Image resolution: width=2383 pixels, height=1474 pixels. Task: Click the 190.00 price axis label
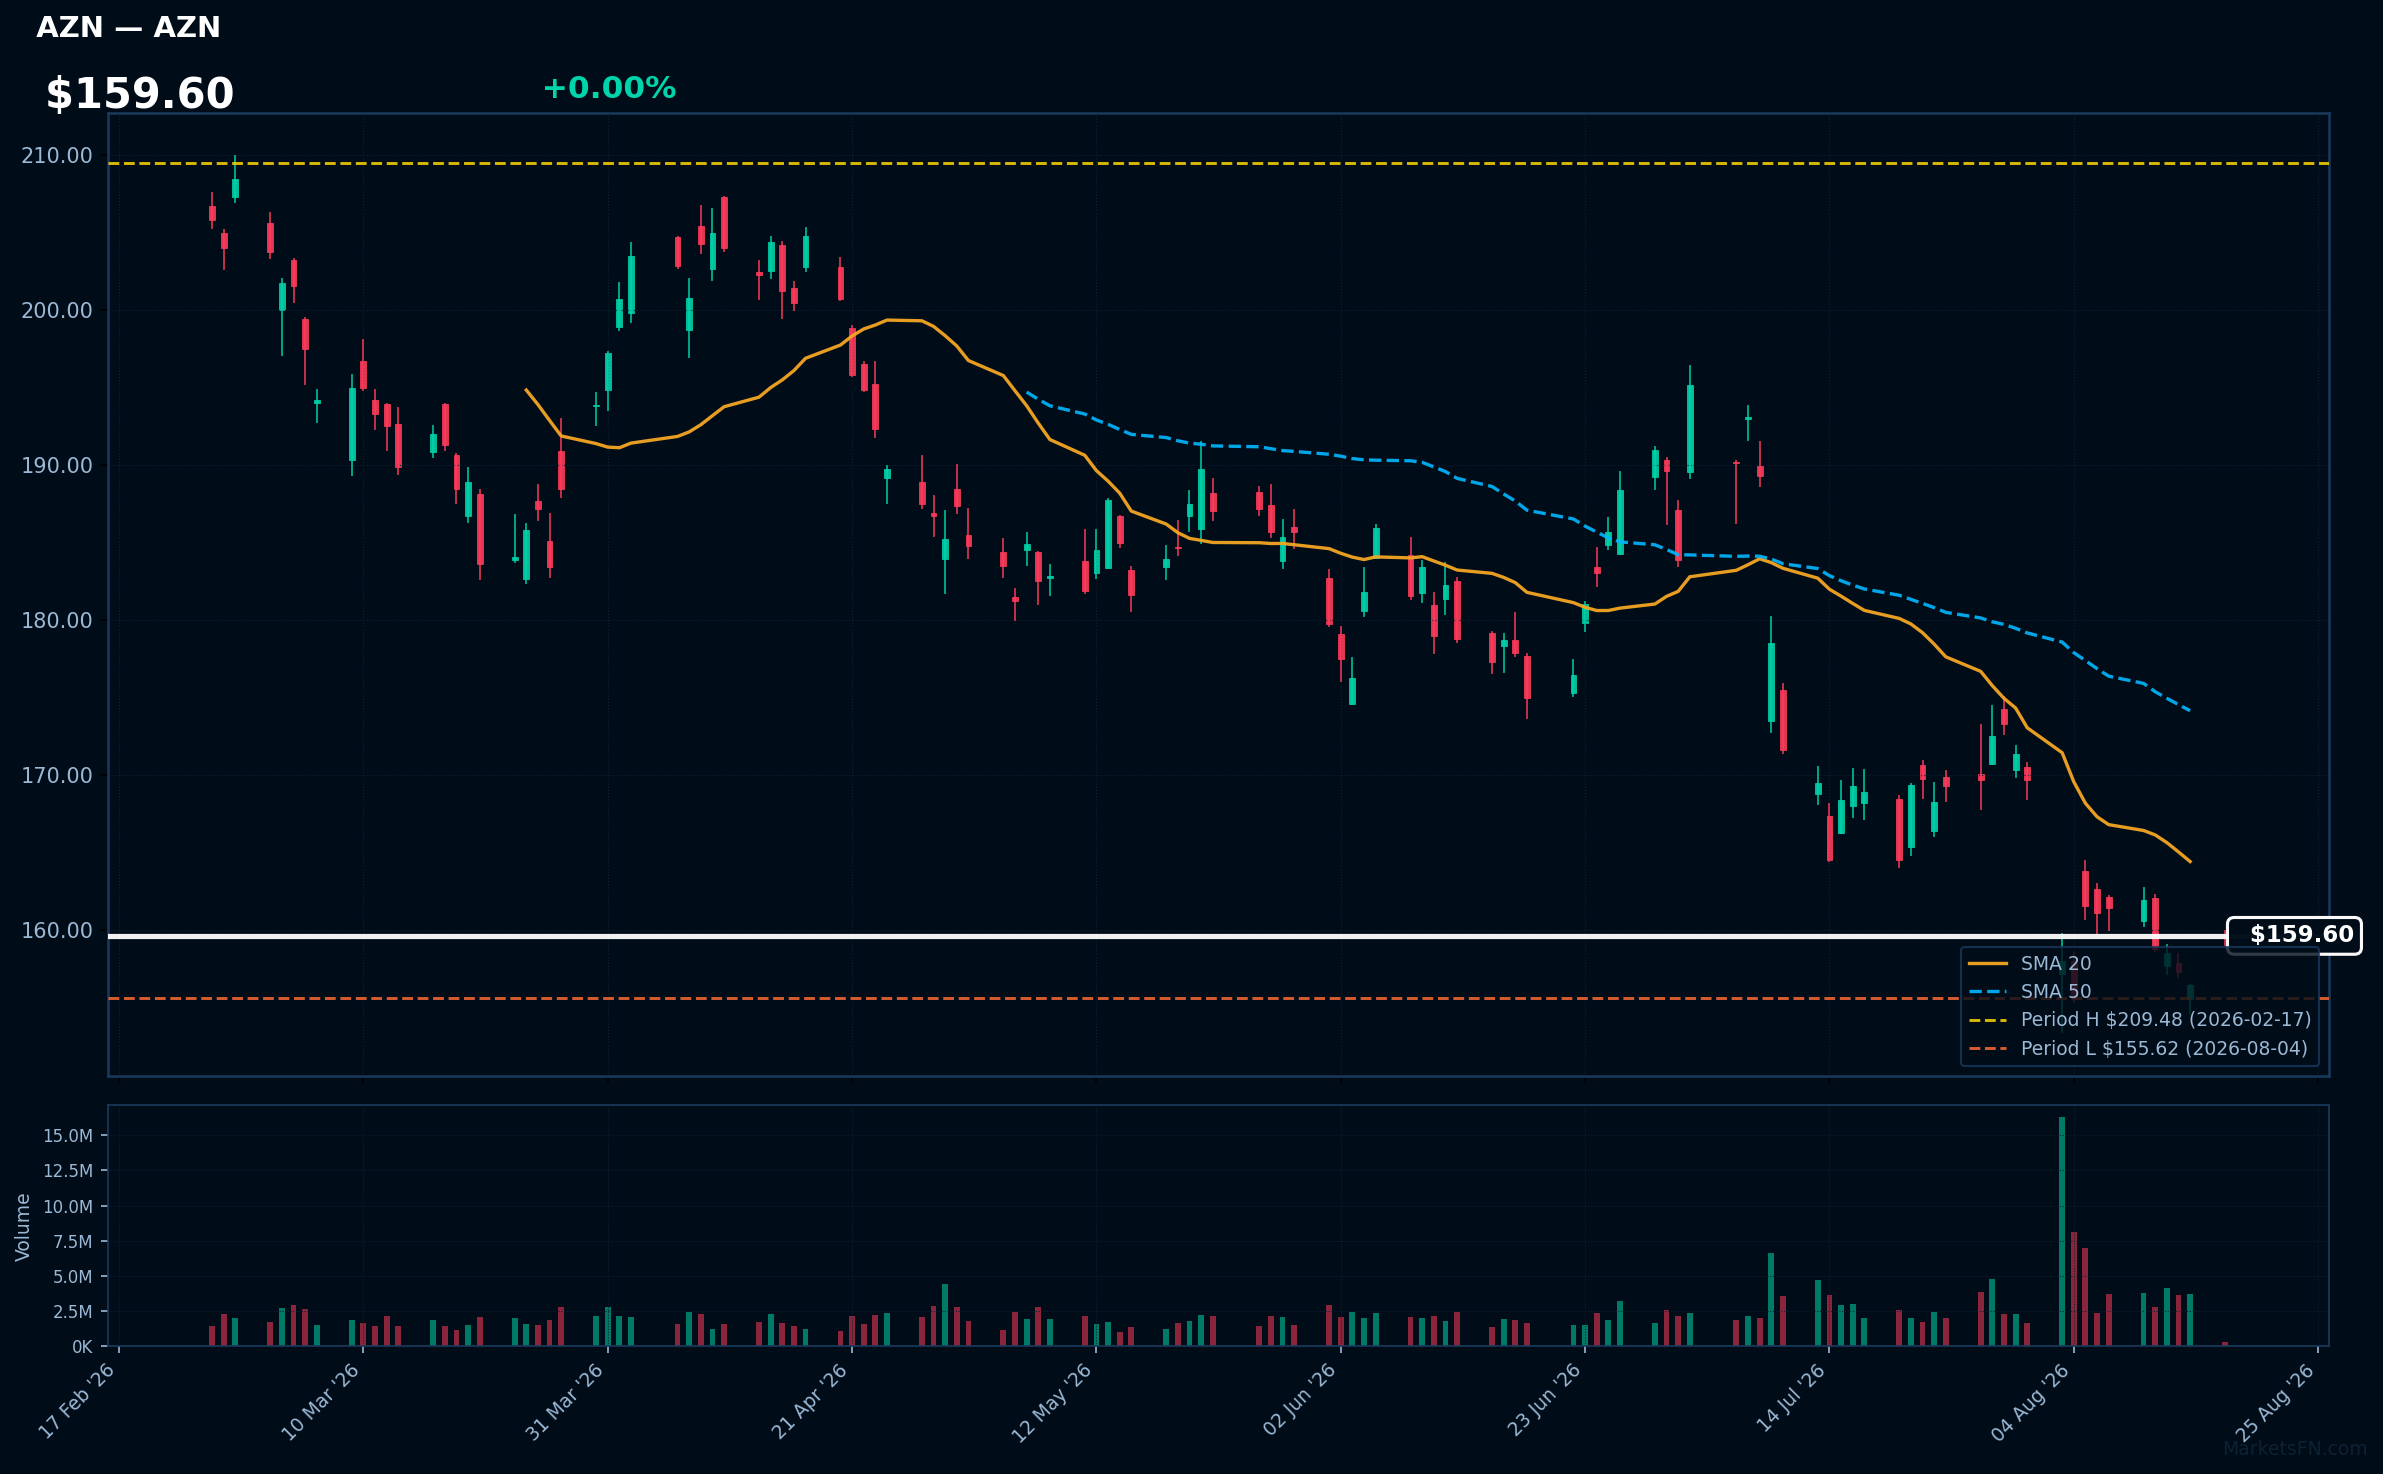pyautogui.click(x=57, y=466)
